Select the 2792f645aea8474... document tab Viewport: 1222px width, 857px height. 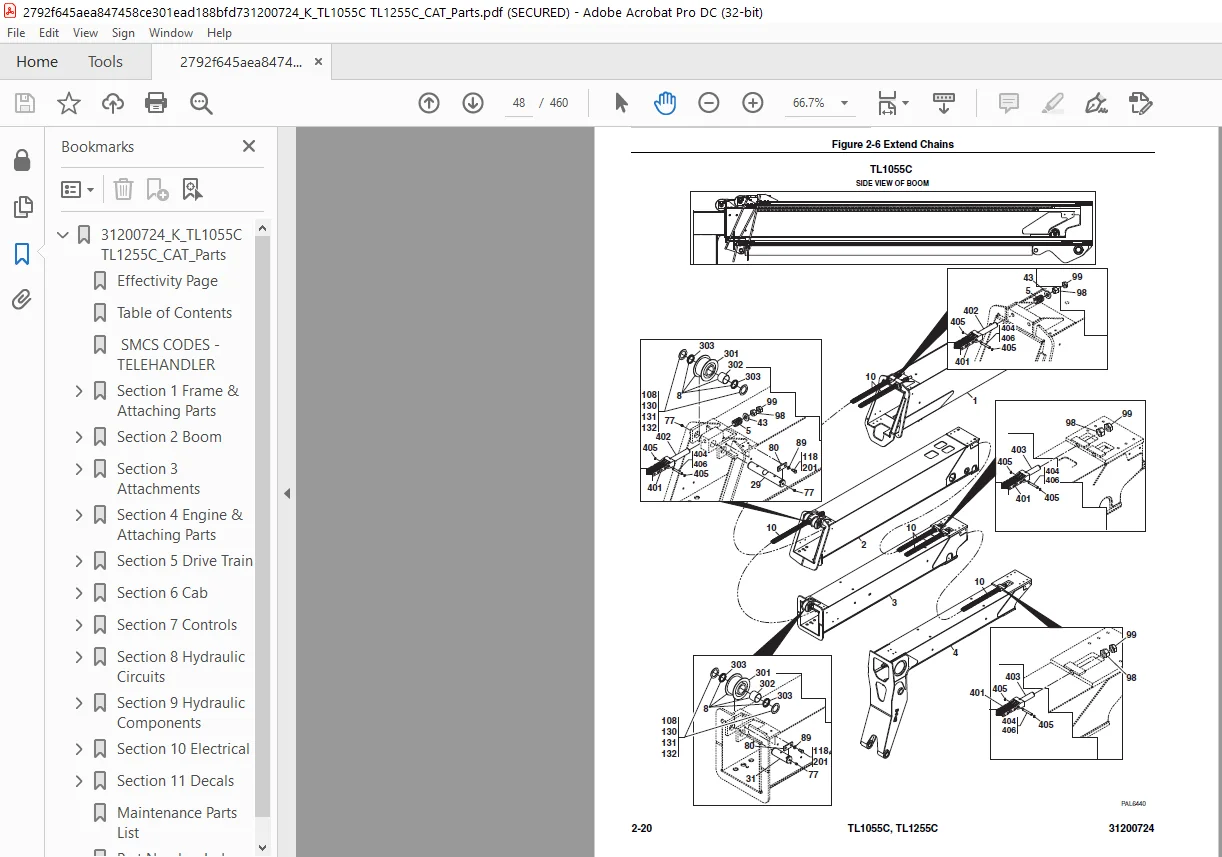[240, 62]
